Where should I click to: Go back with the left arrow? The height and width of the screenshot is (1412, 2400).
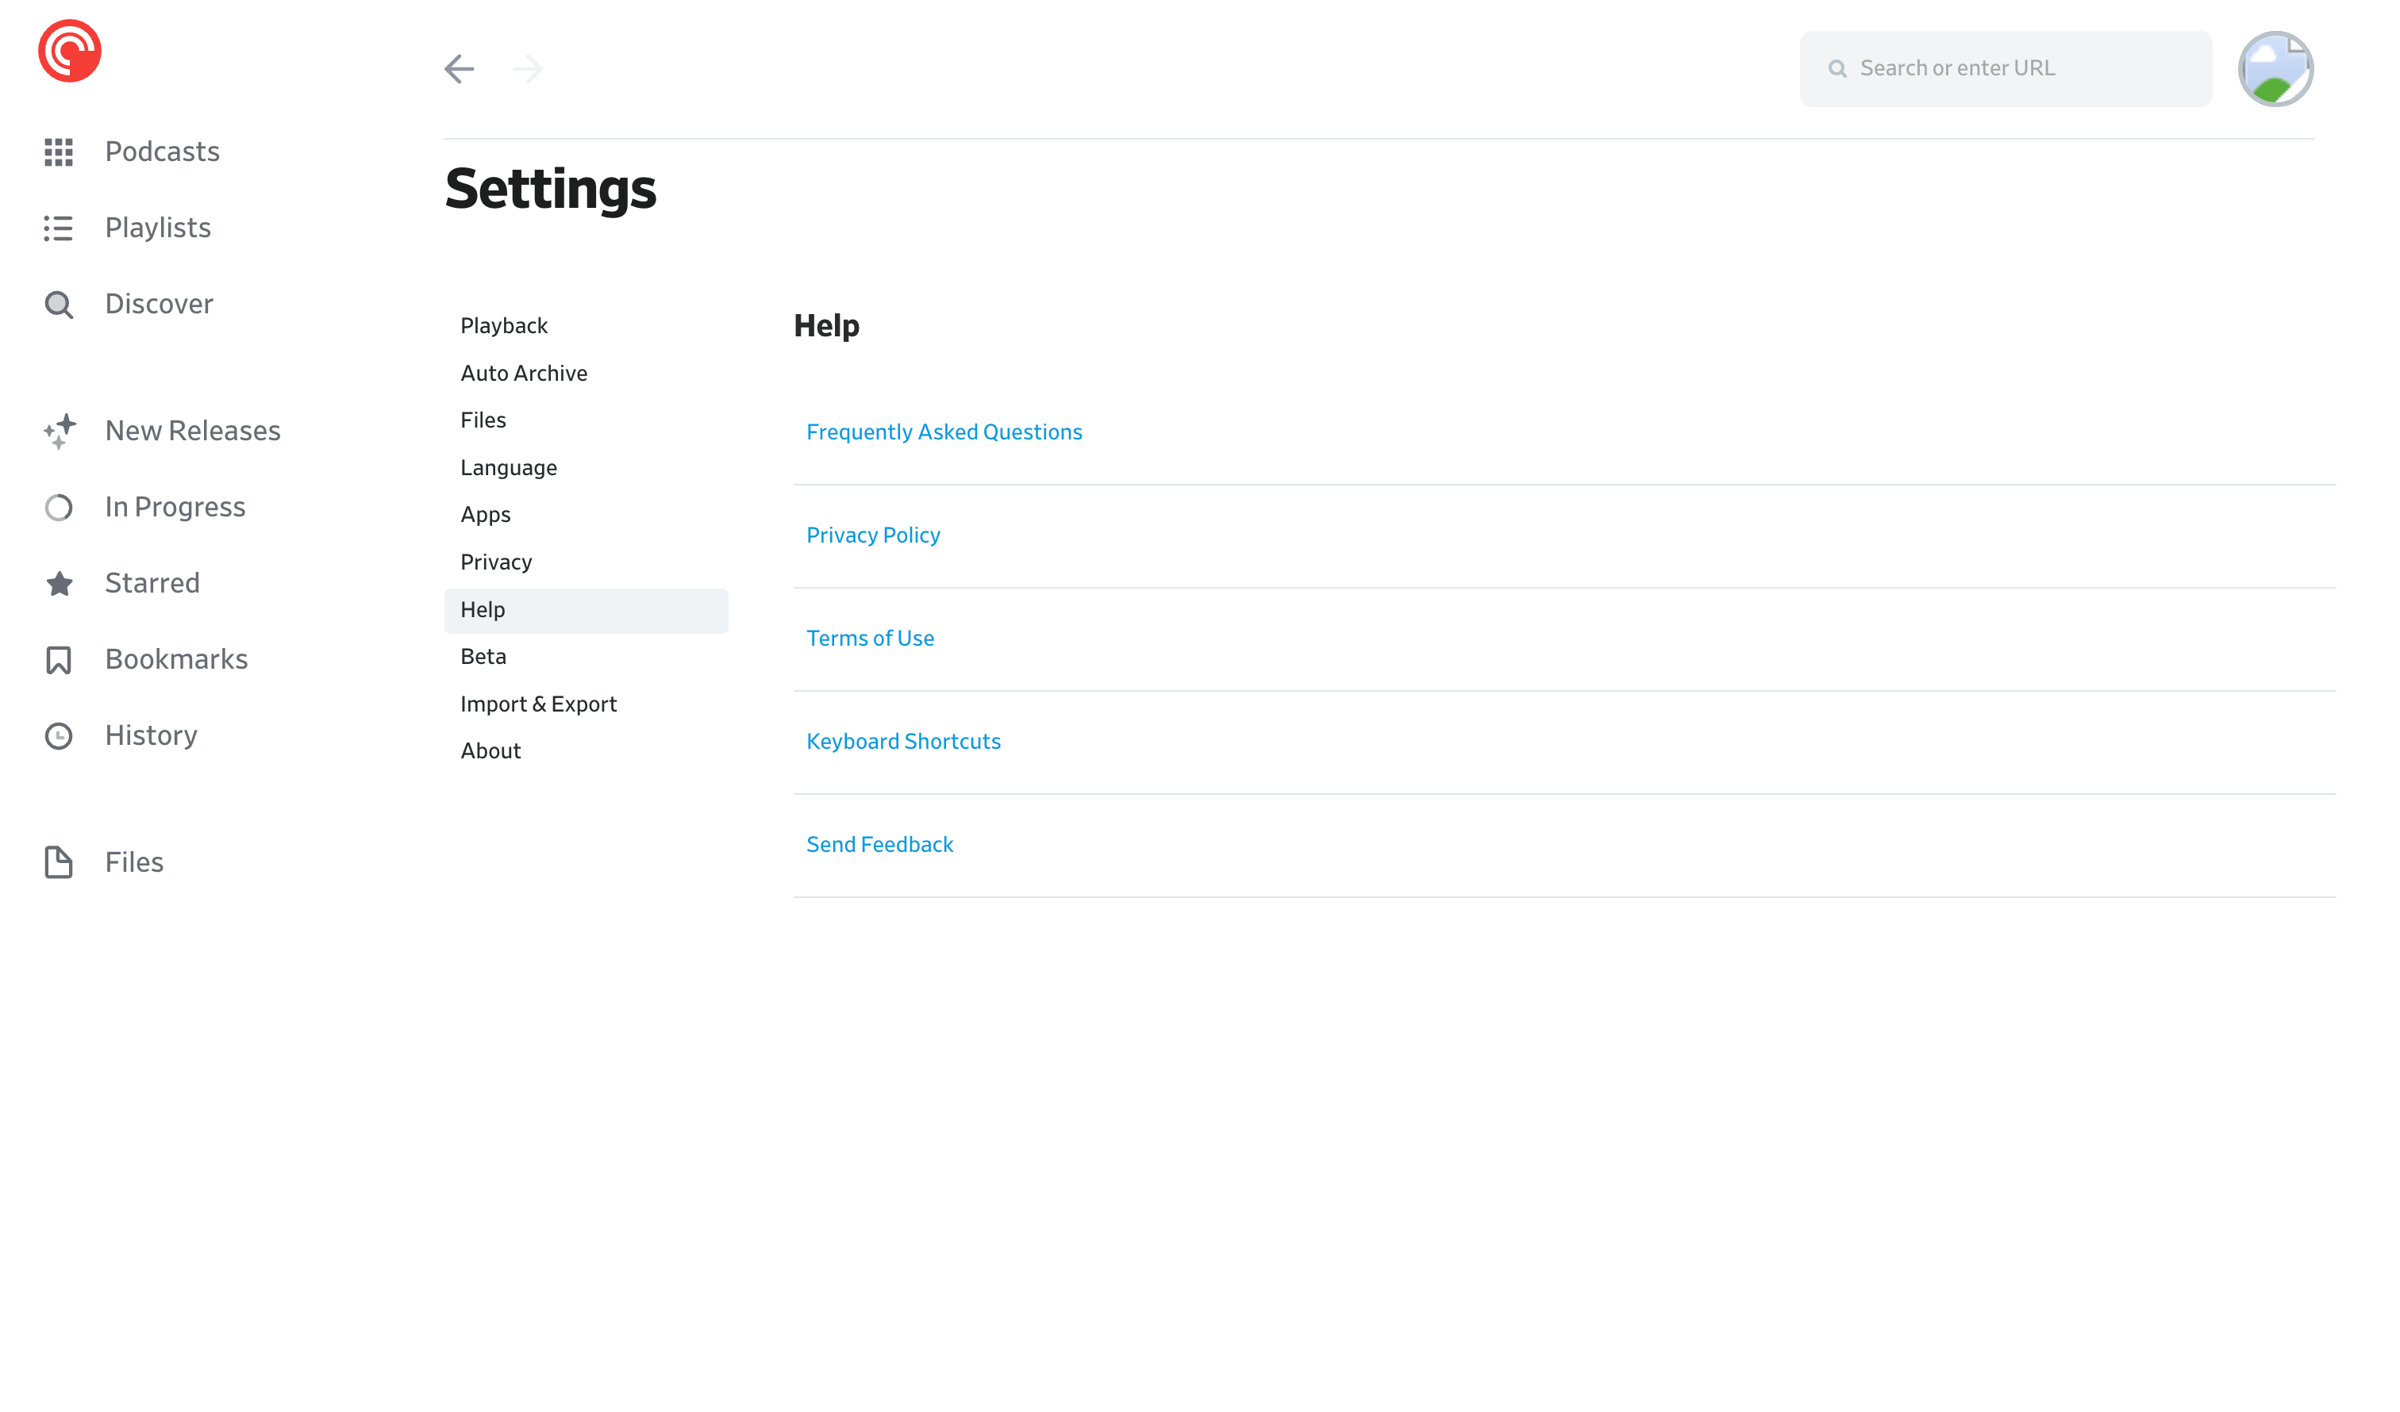coord(459,69)
